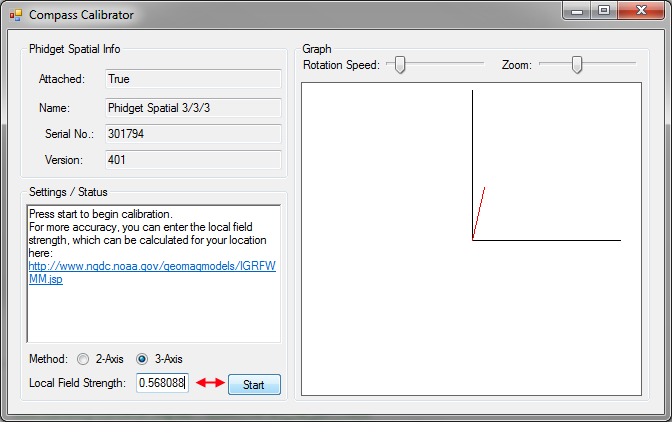Viewport: 672px width, 422px height.
Task: Select the 2-Axis method radio button
Action: coord(83,359)
